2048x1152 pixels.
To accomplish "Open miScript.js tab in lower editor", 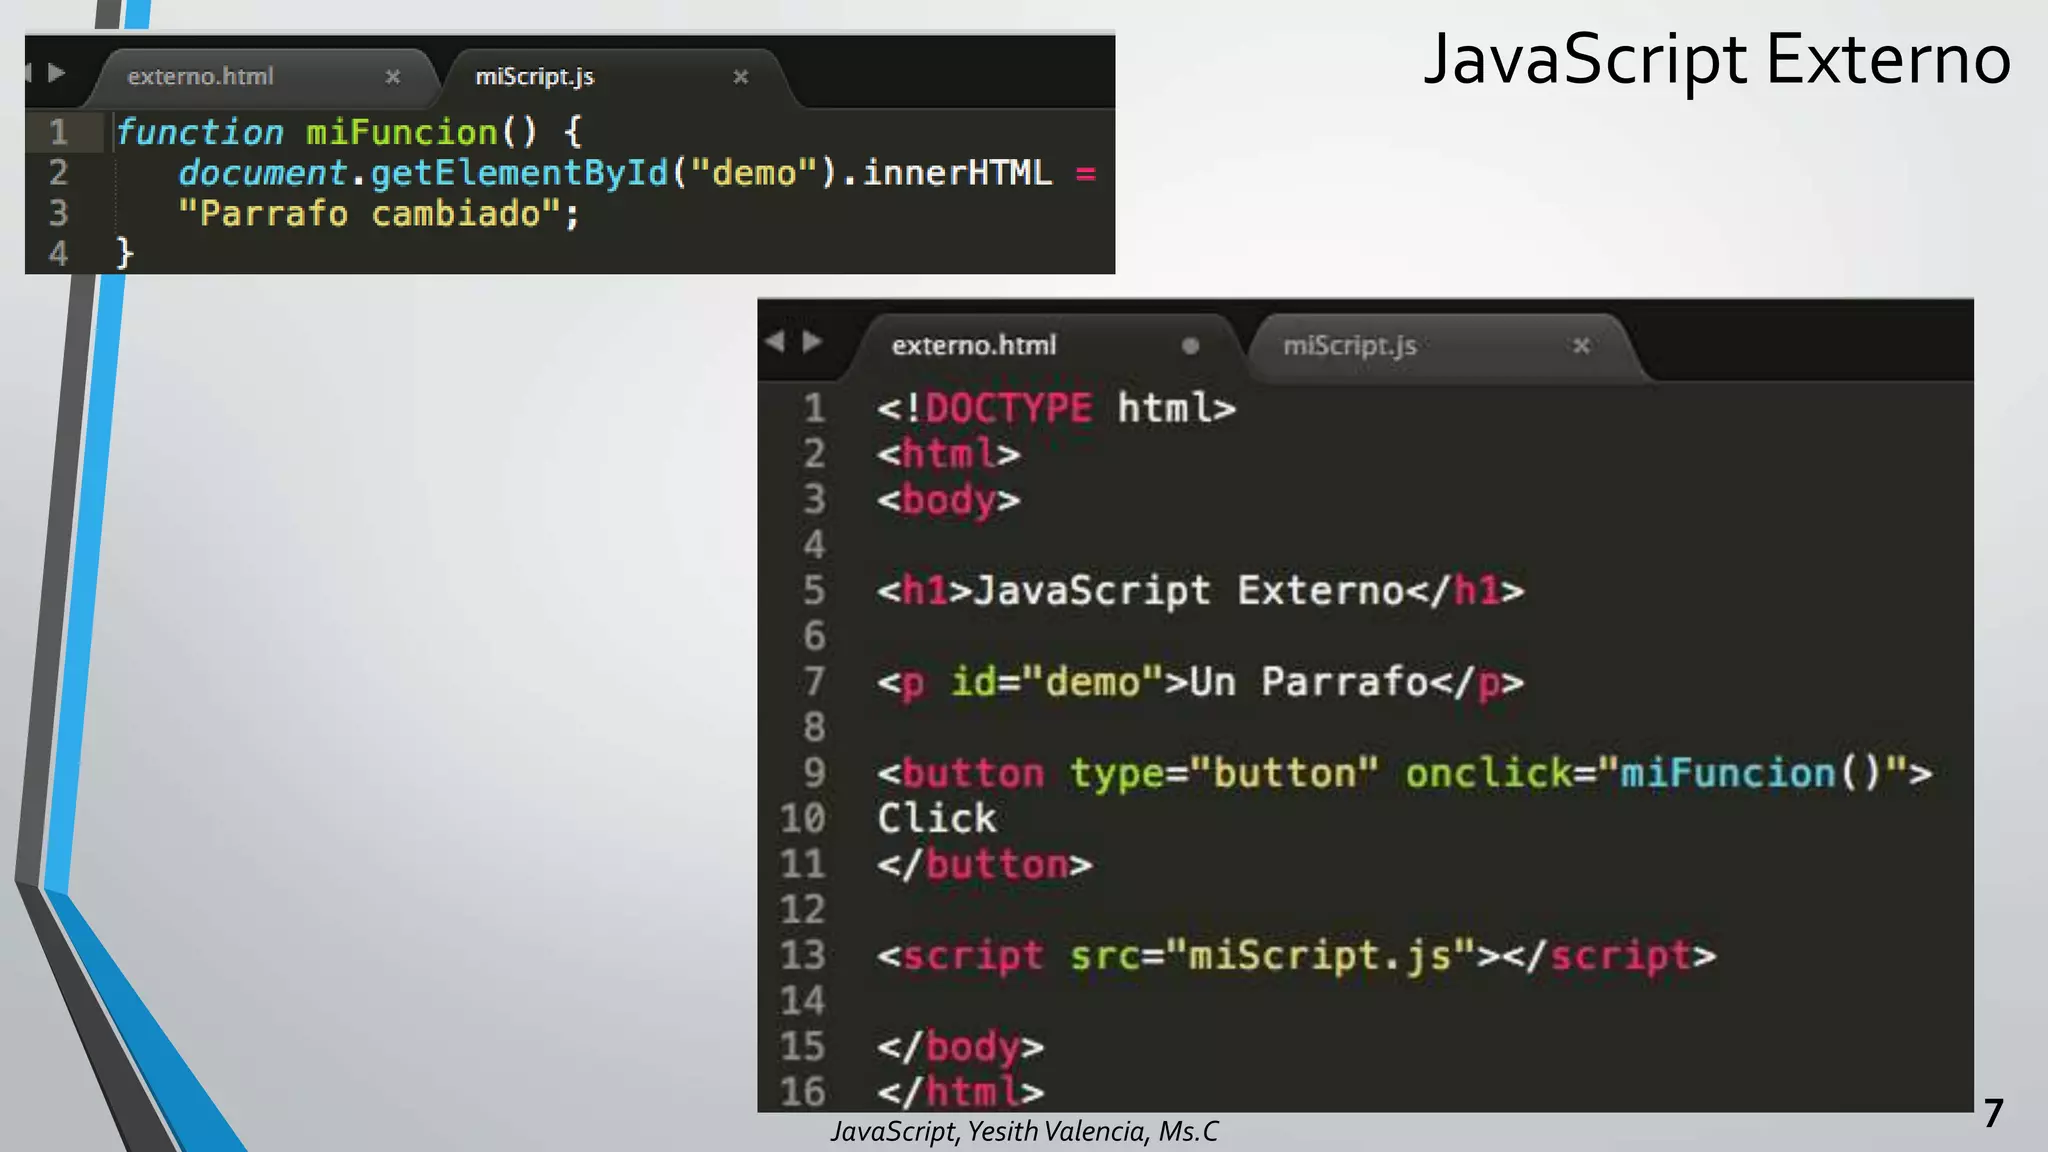I will click(x=1349, y=345).
